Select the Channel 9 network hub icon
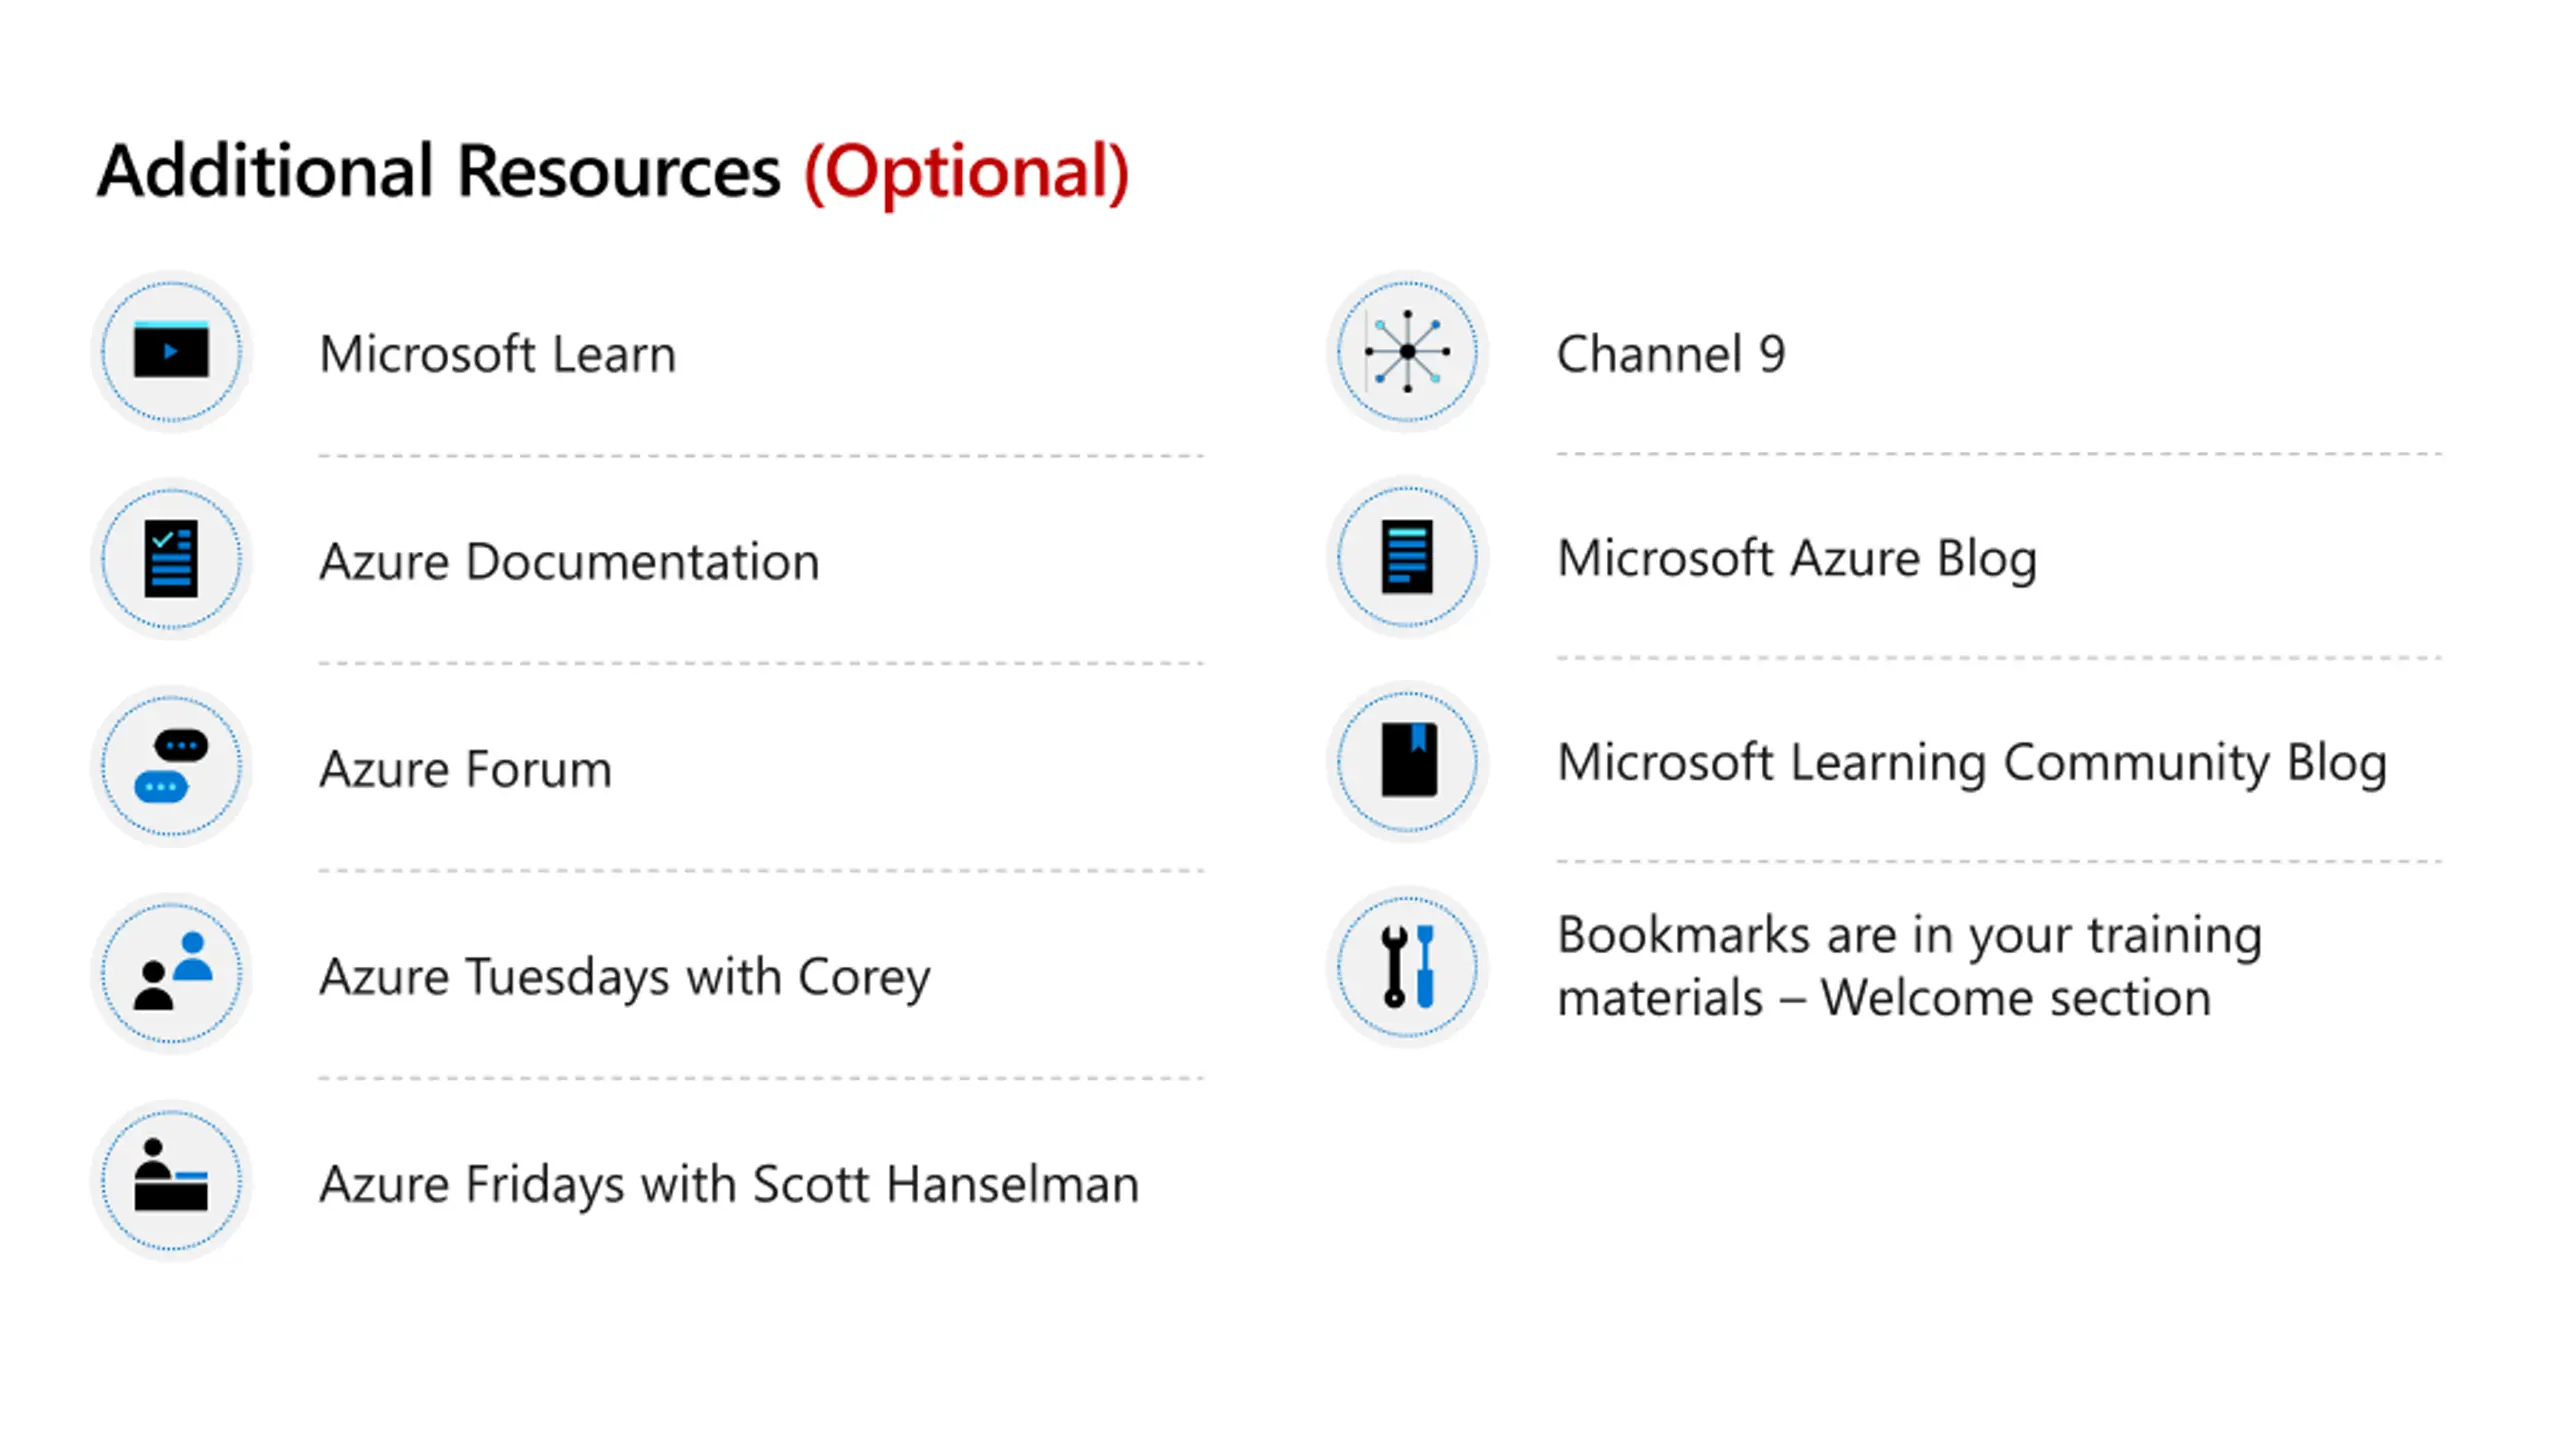2560x1440 pixels. coord(1407,351)
